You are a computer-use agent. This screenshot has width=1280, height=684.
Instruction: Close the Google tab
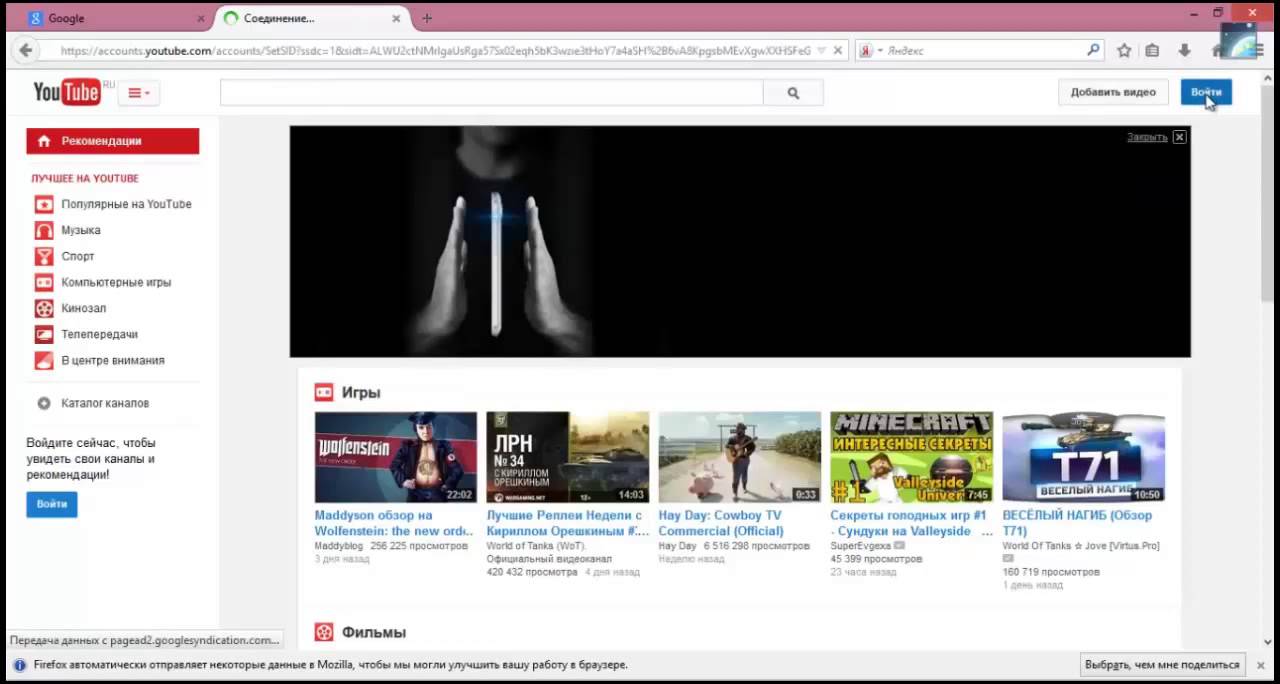[x=200, y=18]
